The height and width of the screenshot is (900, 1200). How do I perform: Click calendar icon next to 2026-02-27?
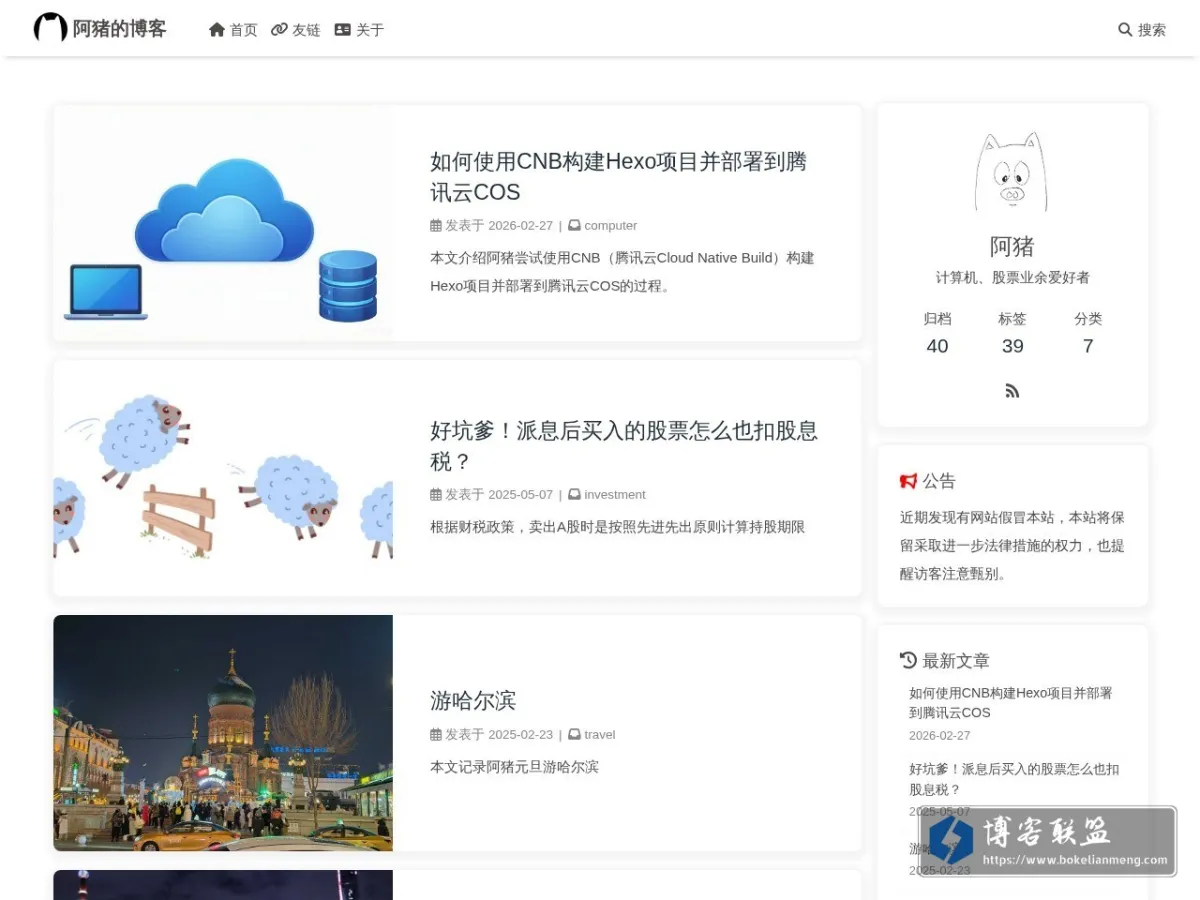tap(436, 226)
